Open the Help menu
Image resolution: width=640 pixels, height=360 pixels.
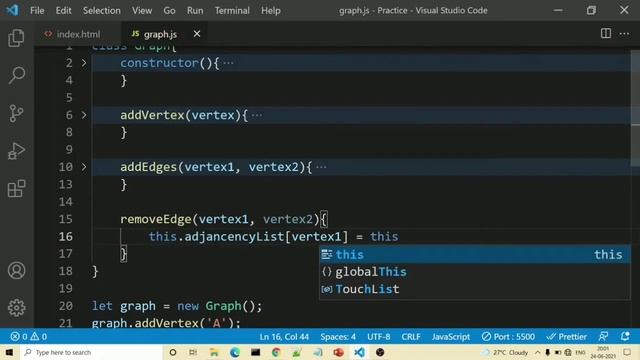pyautogui.click(x=271, y=10)
